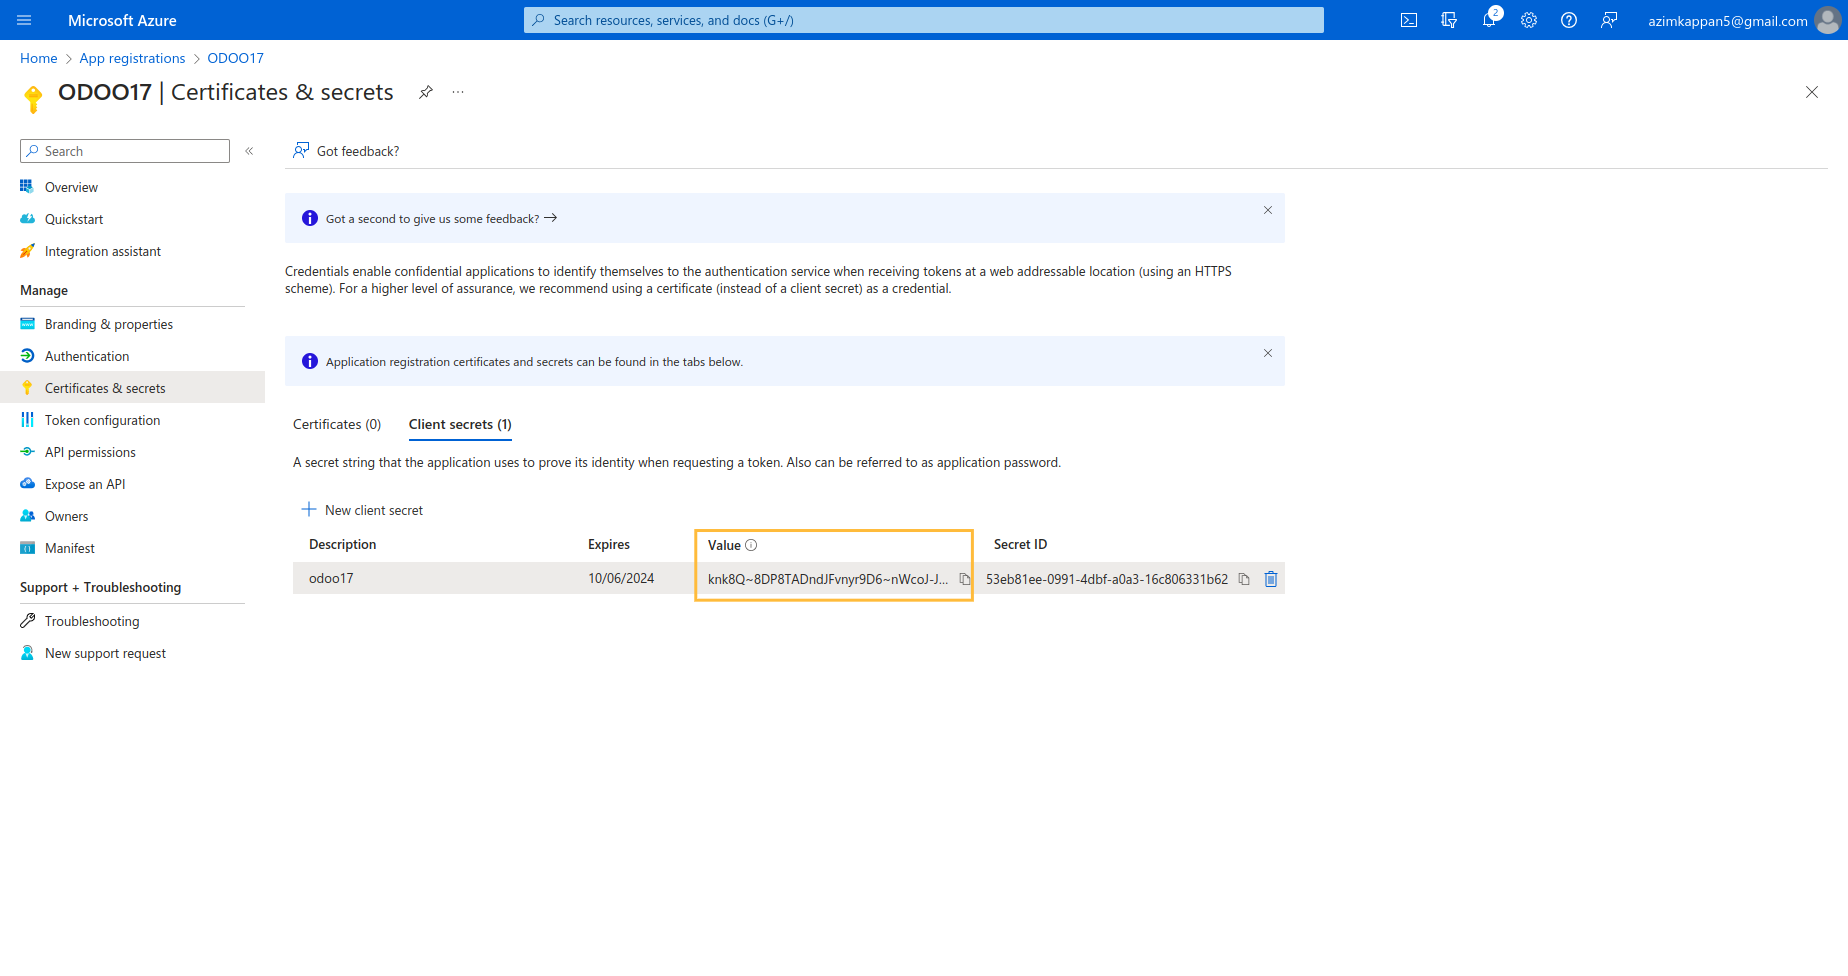
Task: Open the portal hamburger menu
Action: [x=24, y=20]
